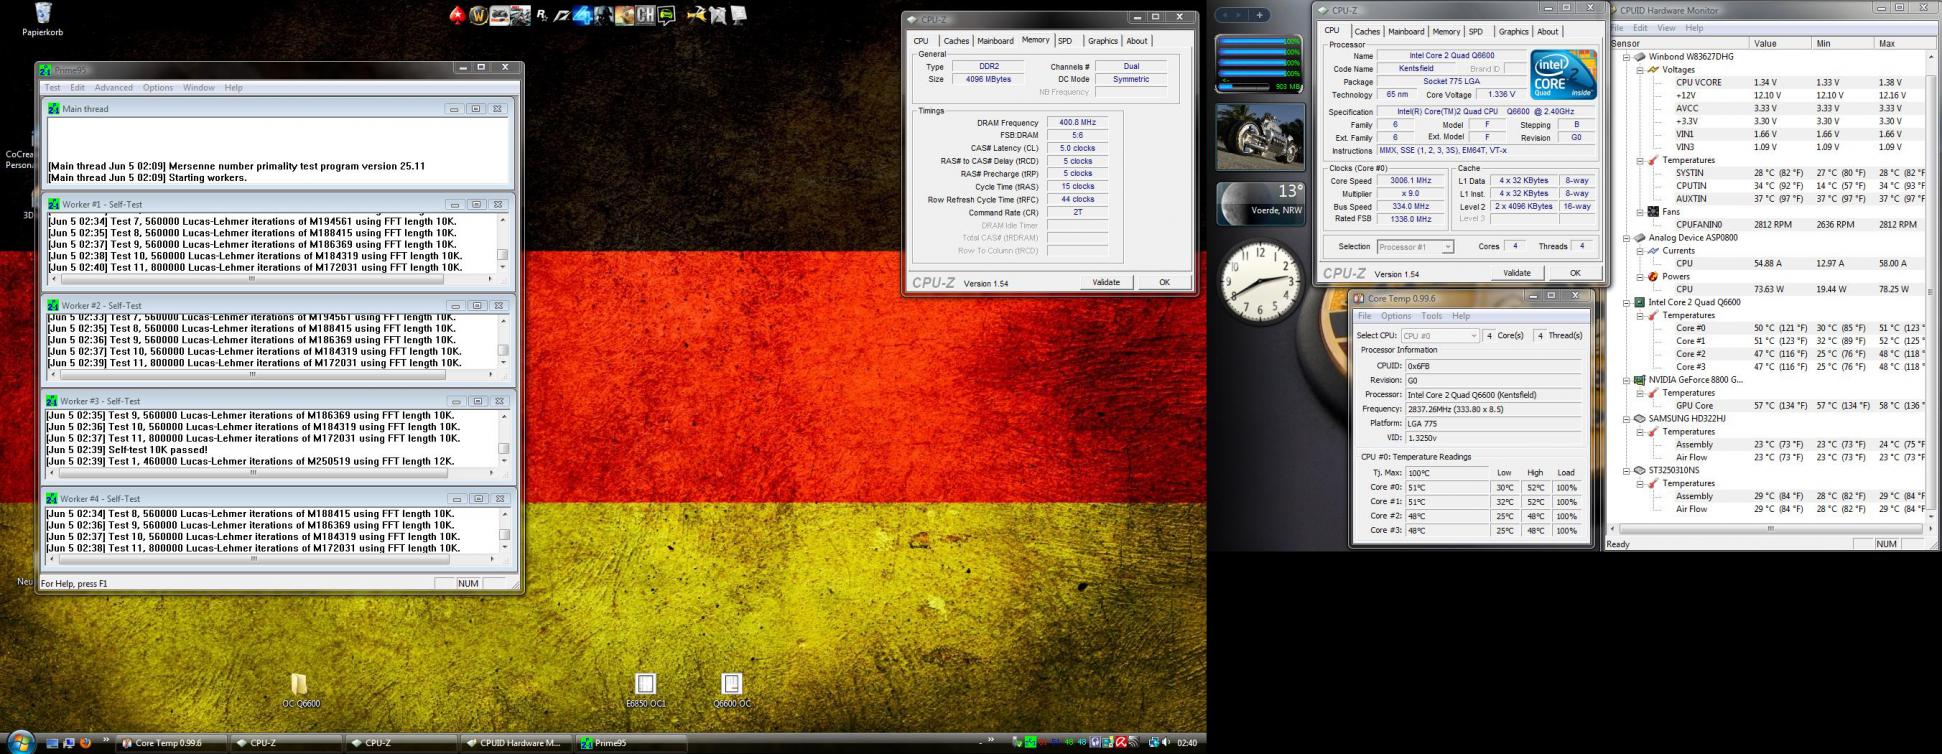This screenshot has width=1942, height=754.
Task: Click the GPU icon beside NVIDIA GeForce 8800
Action: (1640, 380)
